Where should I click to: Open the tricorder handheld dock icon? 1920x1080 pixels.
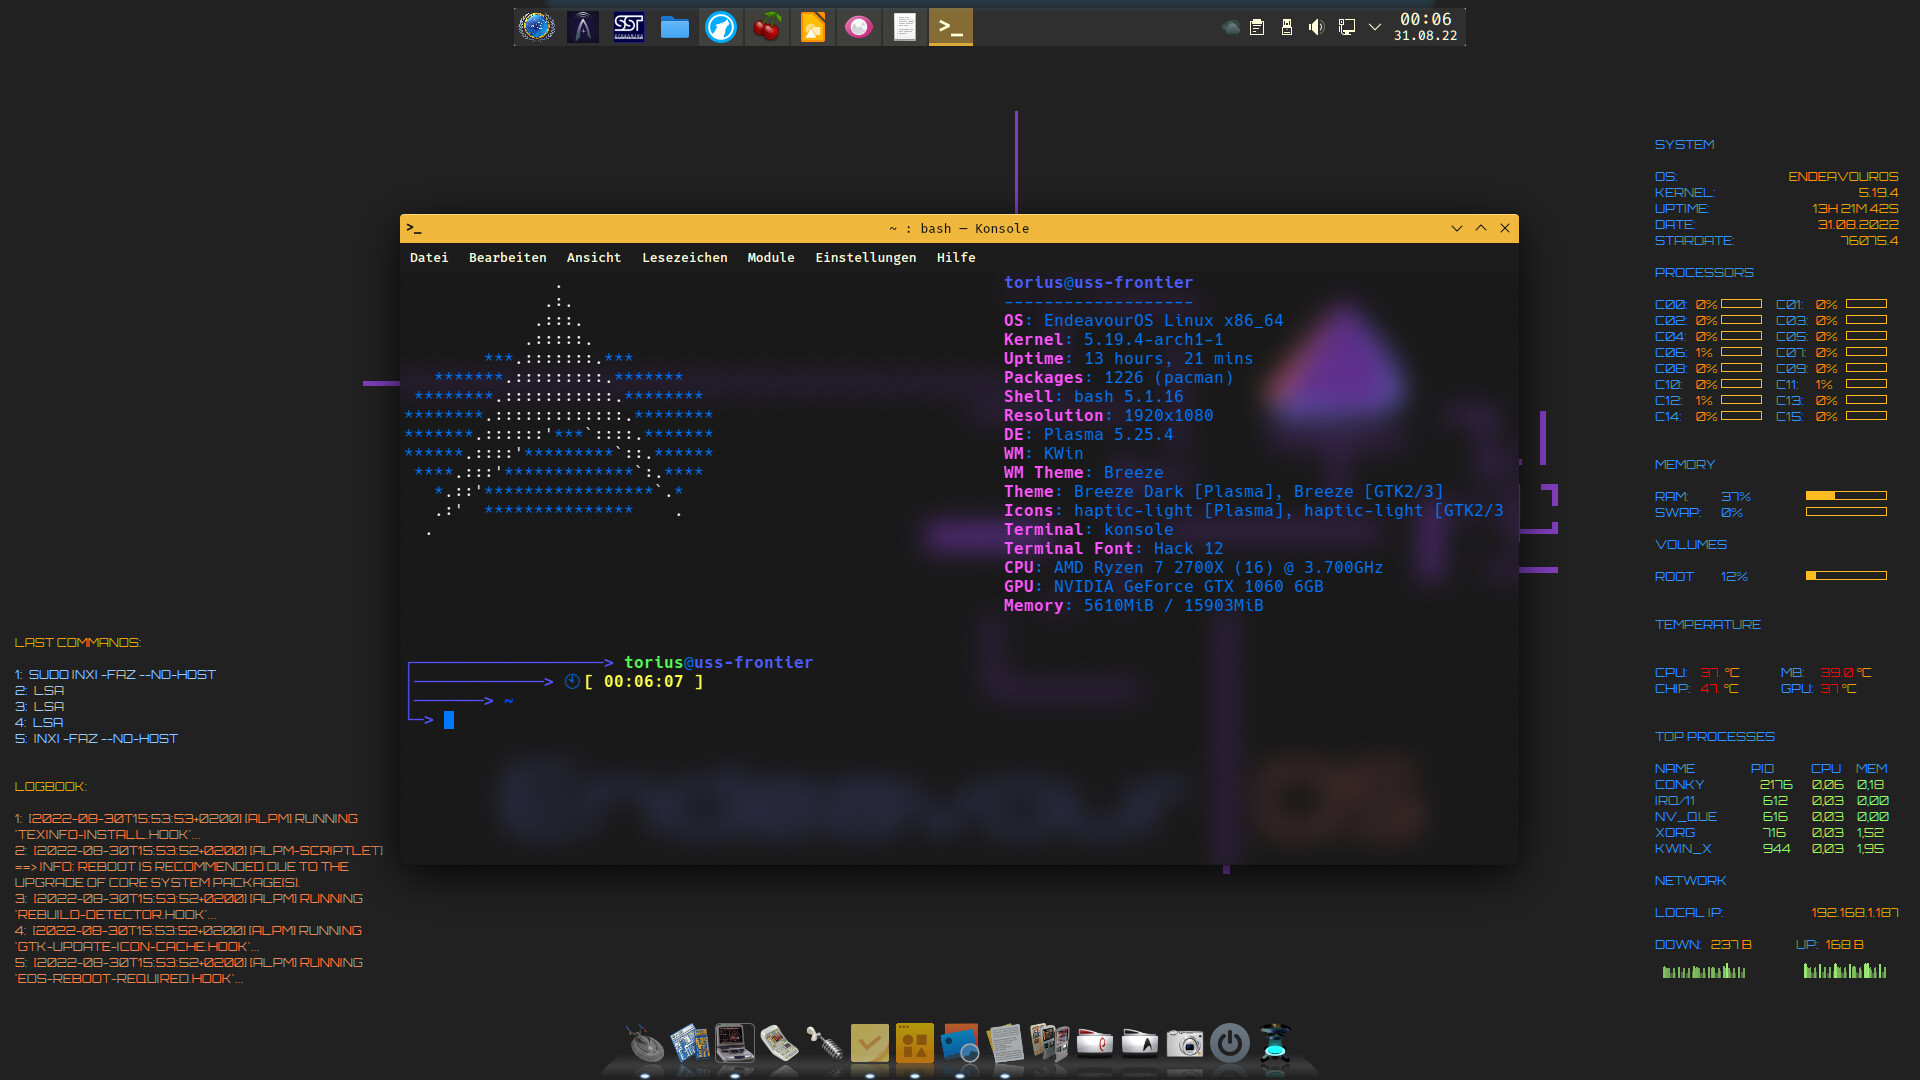(x=780, y=1043)
